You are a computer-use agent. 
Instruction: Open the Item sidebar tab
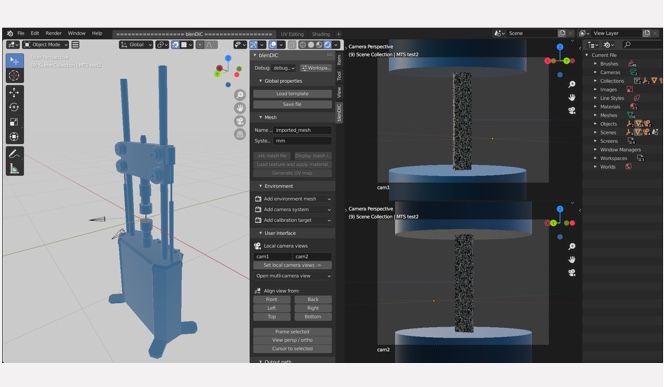click(339, 60)
